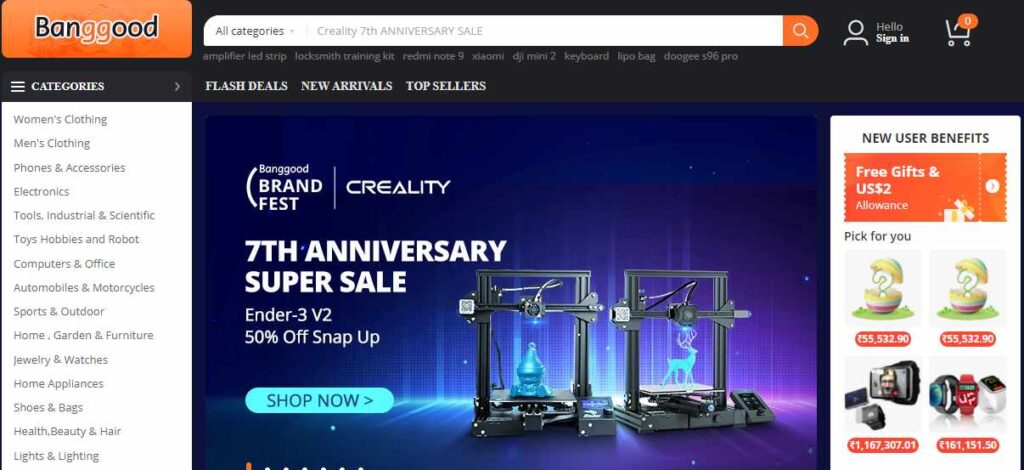Open the first mystery egg product
This screenshot has height=470, width=1024.
[x=882, y=288]
